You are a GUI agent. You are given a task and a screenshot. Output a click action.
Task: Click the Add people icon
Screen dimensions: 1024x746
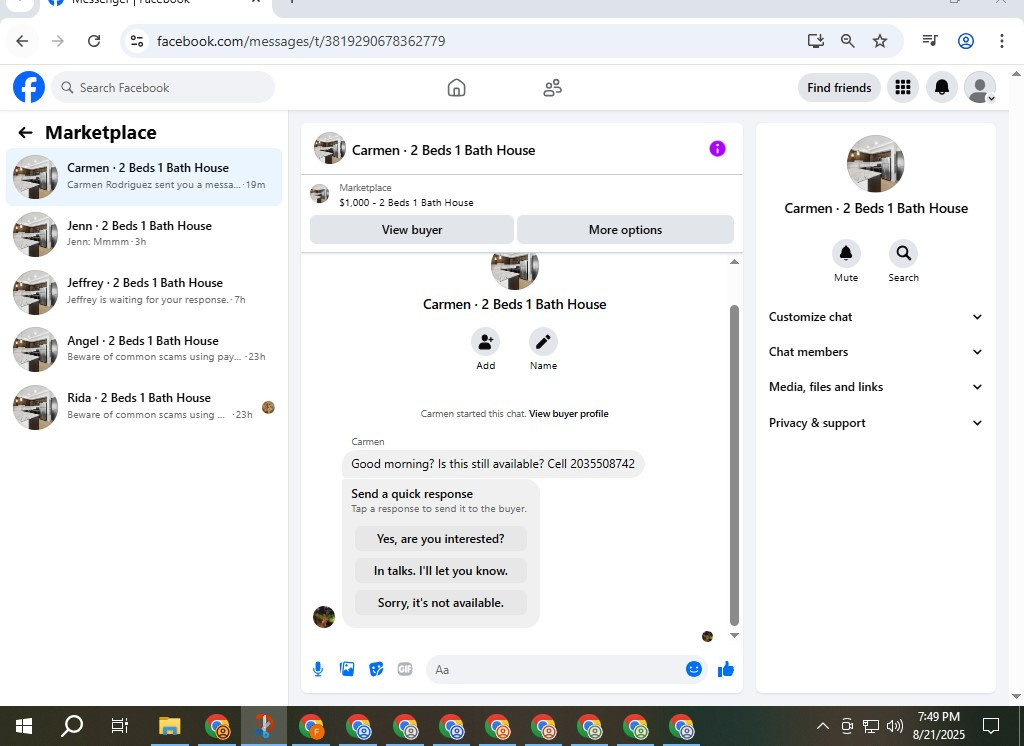pos(485,342)
